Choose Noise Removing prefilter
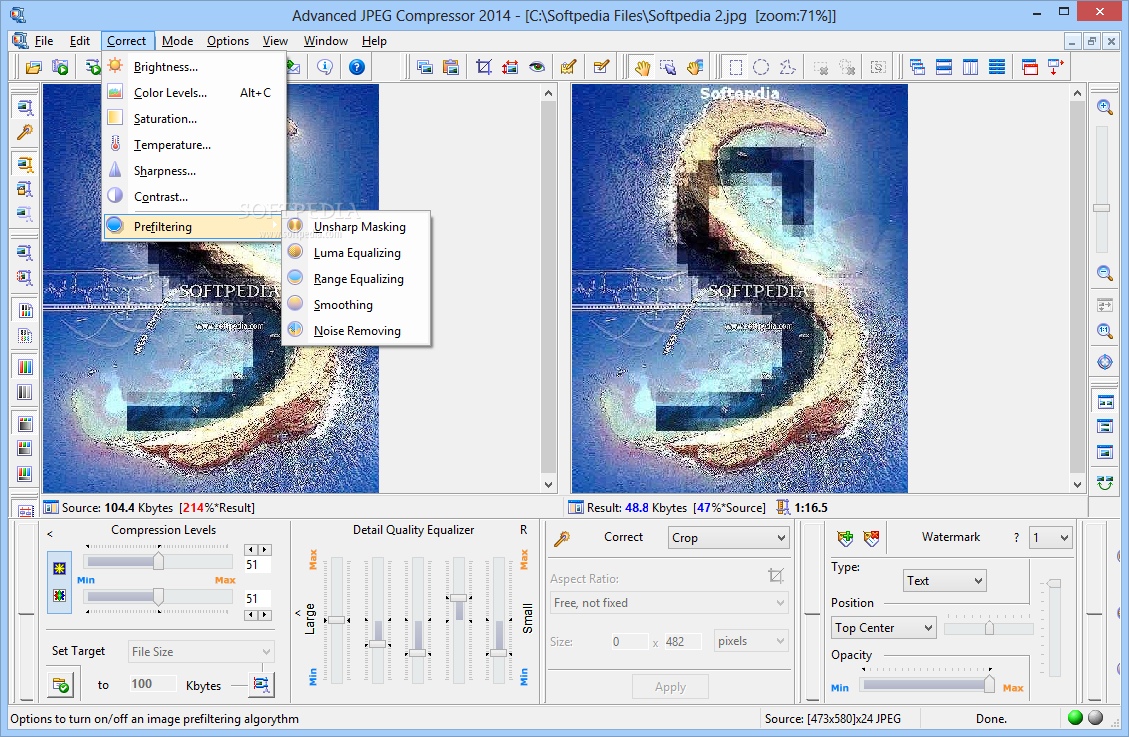Viewport: 1129px width, 737px height. point(357,330)
